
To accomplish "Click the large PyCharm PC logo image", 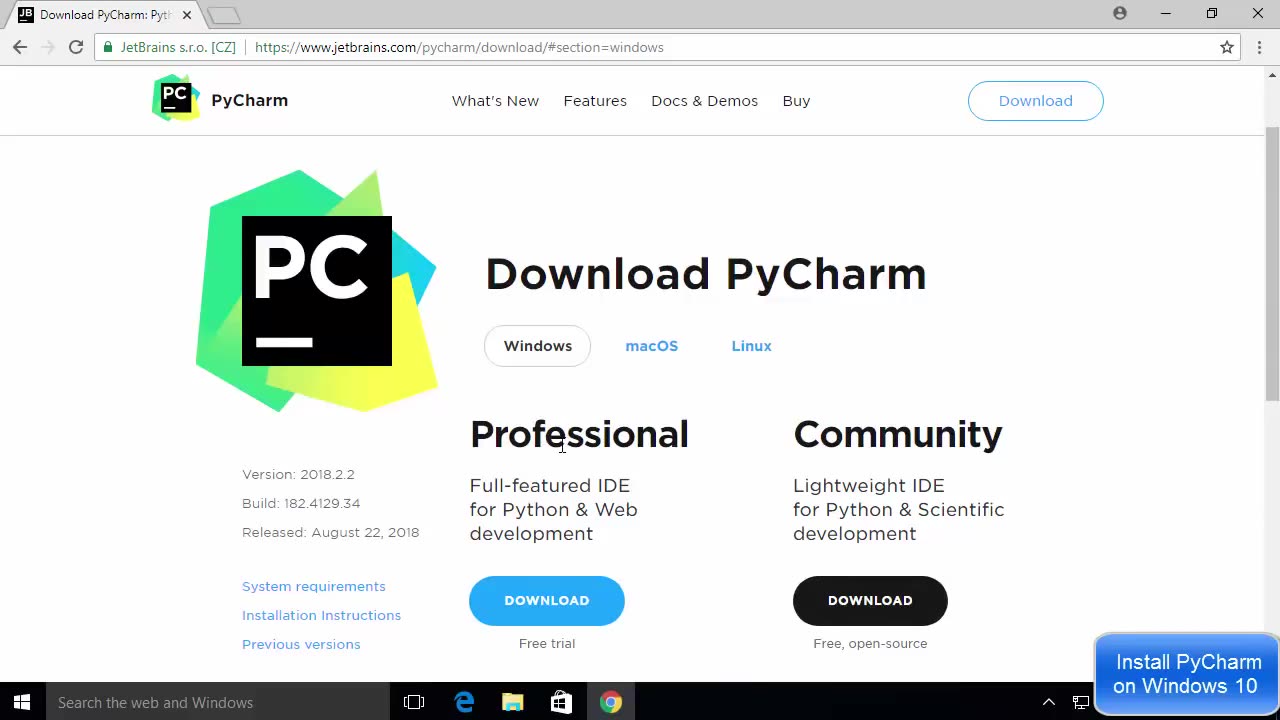I will coord(317,291).
